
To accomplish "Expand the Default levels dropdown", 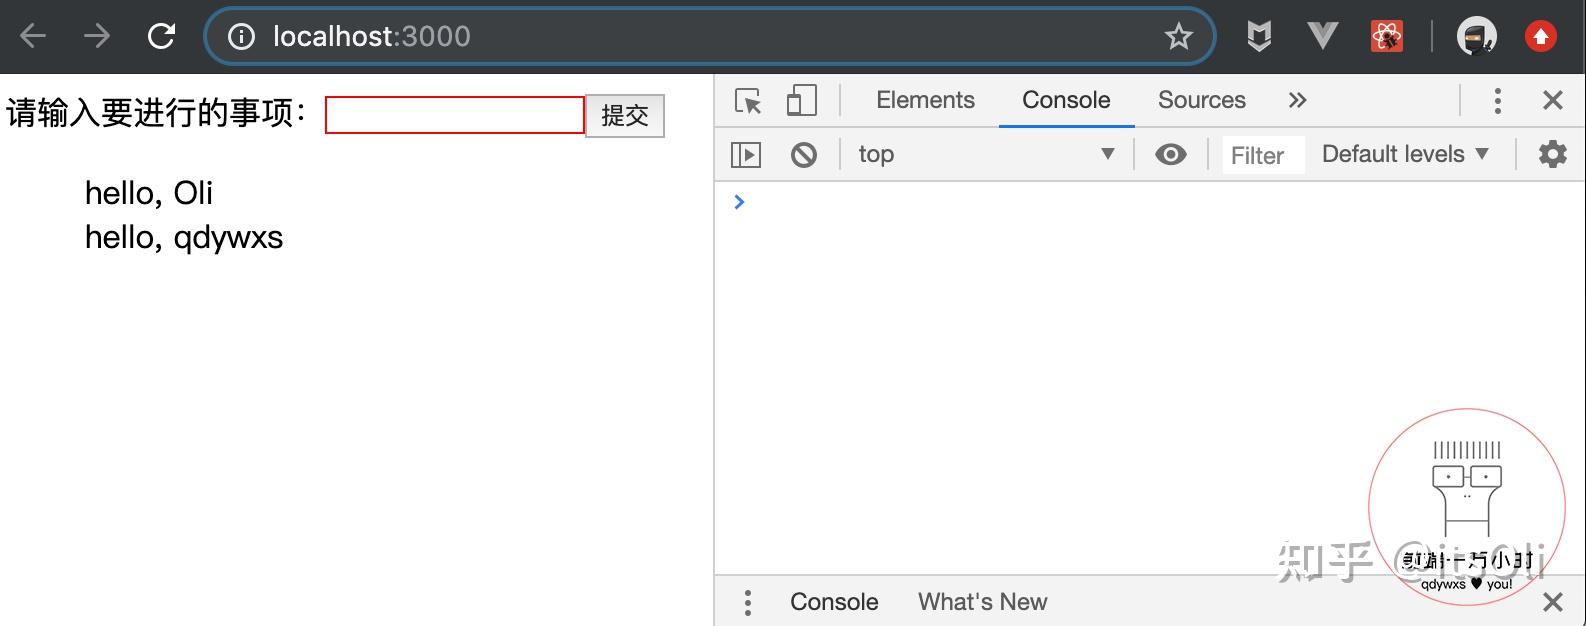I will pyautogui.click(x=1405, y=154).
